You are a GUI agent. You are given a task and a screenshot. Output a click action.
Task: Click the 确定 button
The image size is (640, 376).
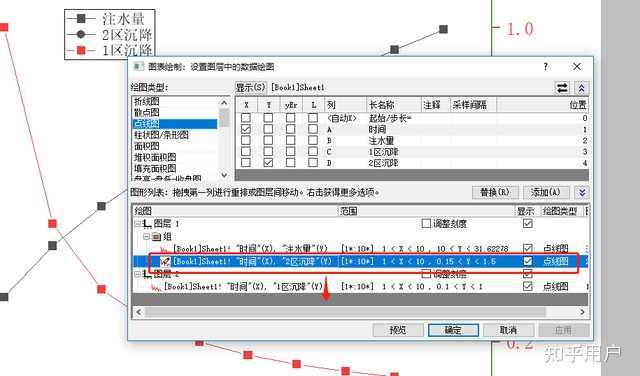coord(453,330)
